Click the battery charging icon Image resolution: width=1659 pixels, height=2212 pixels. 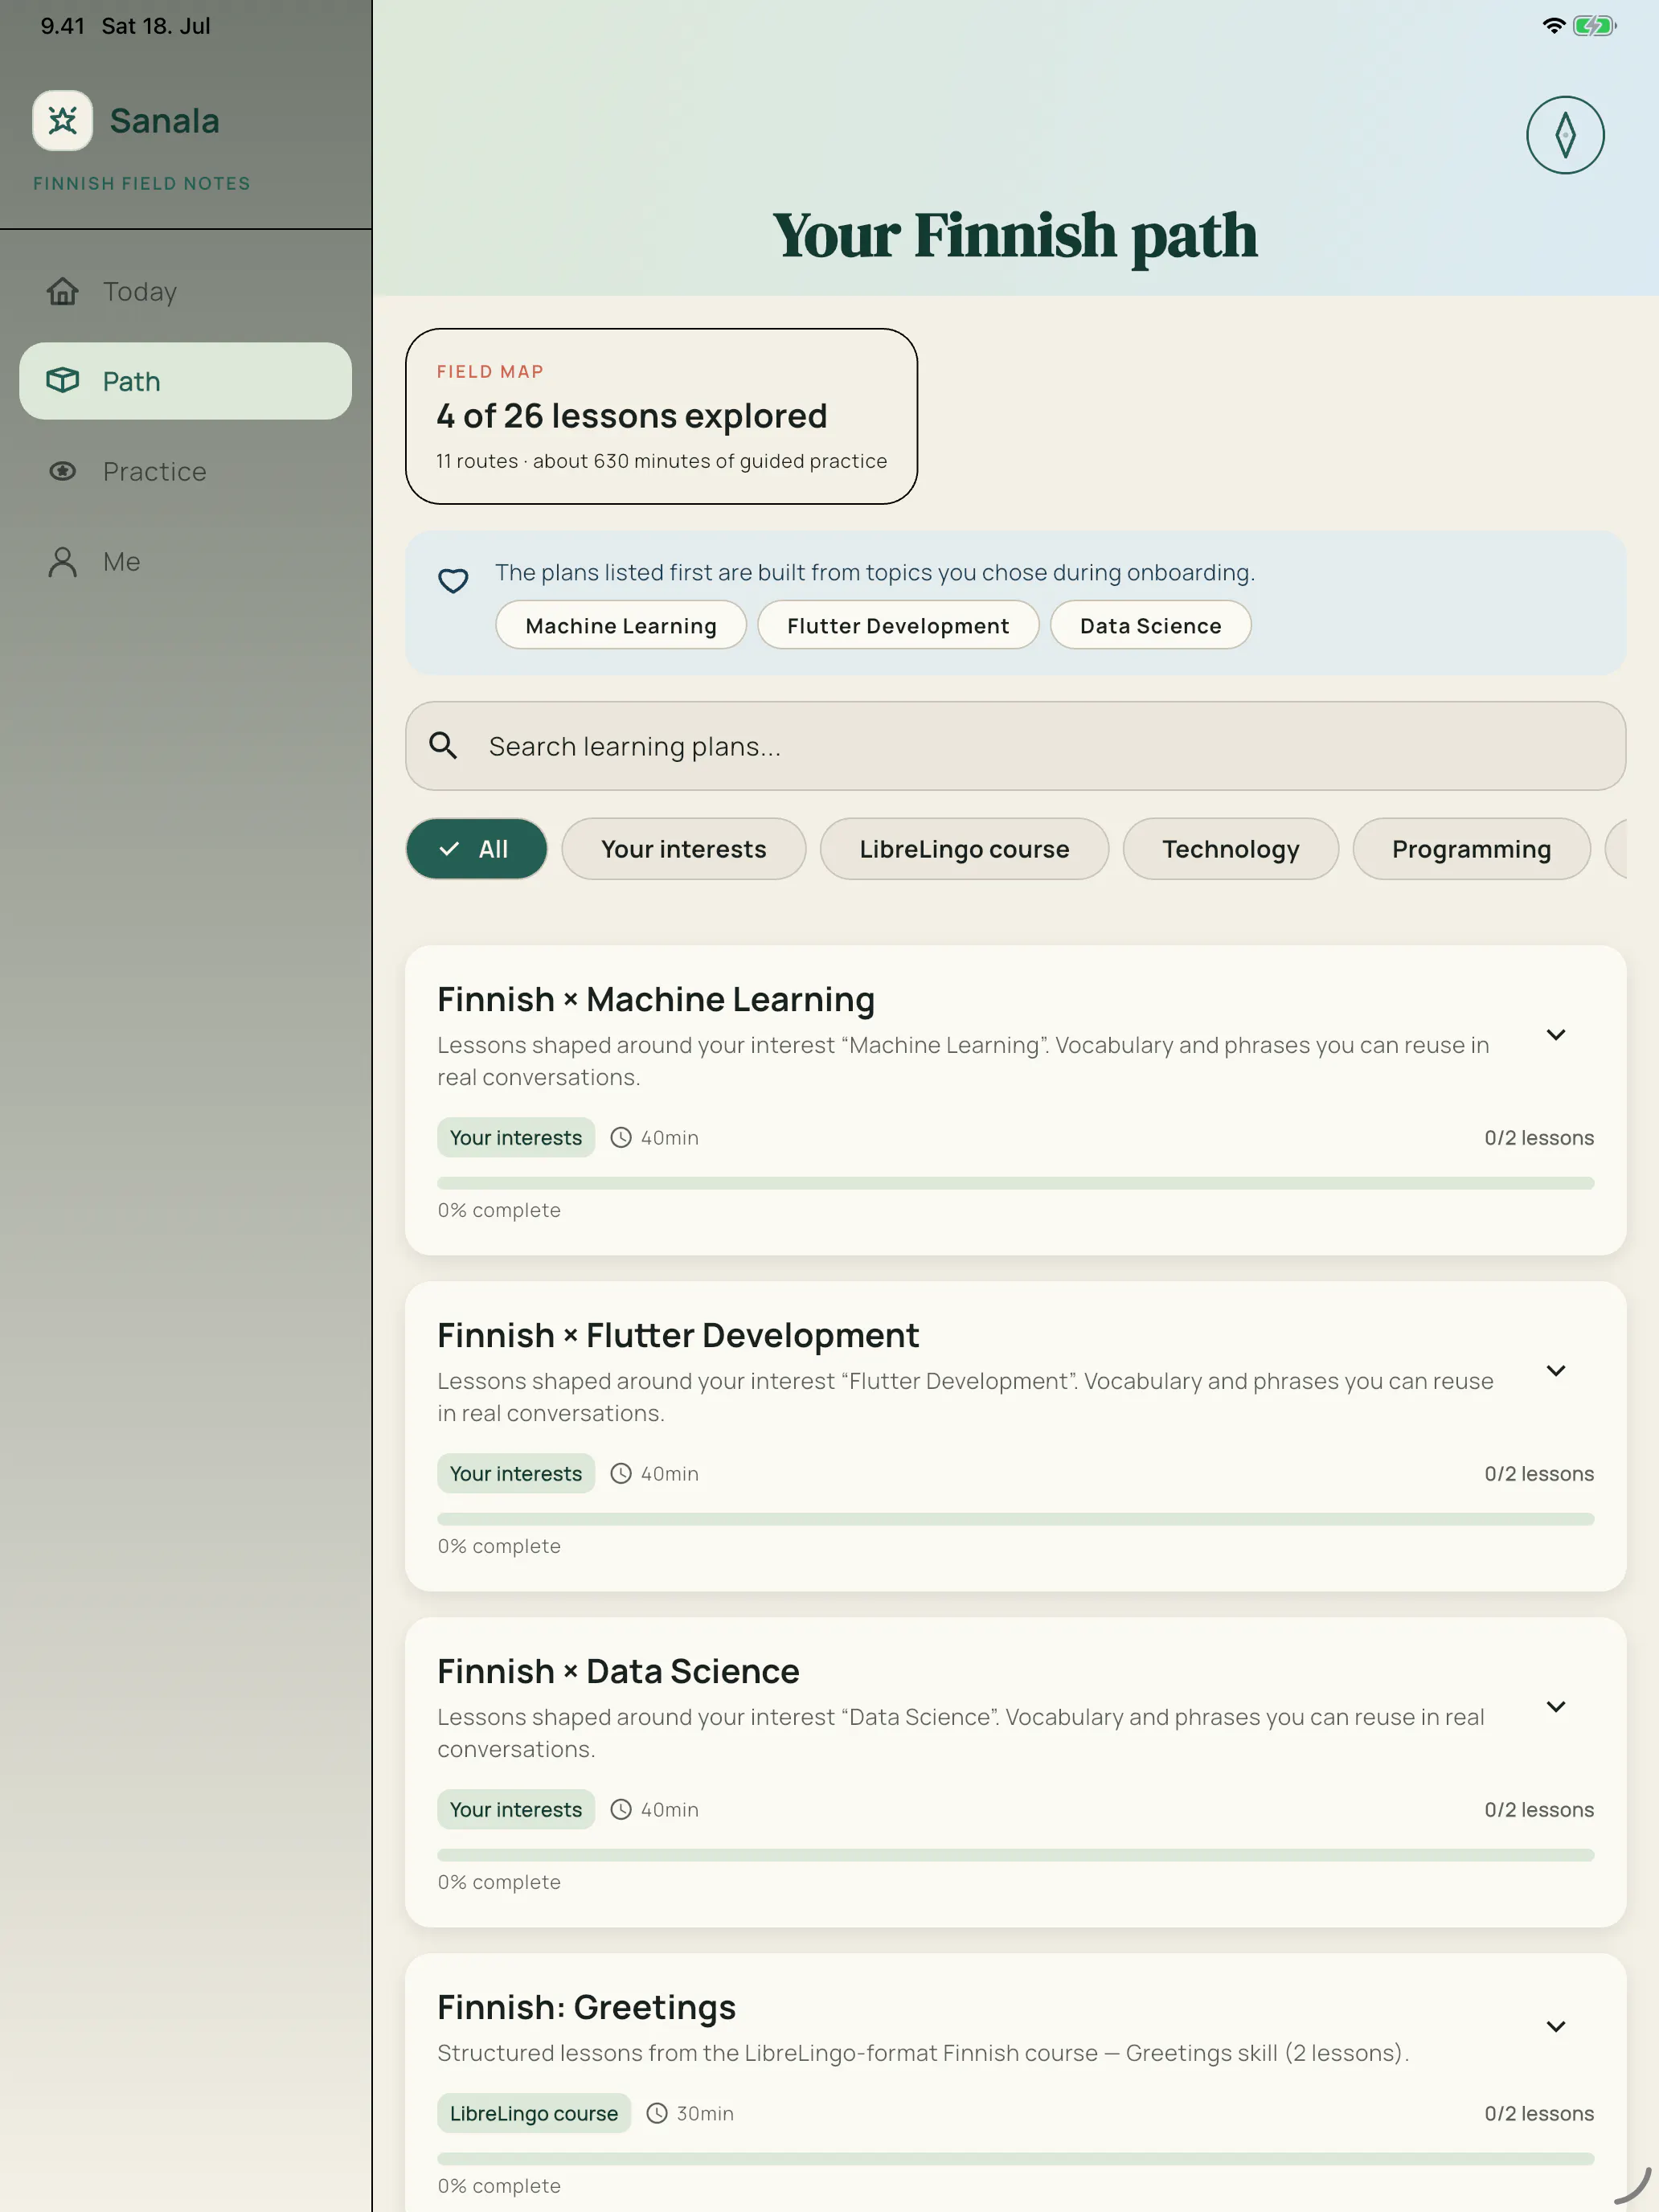(x=1594, y=26)
